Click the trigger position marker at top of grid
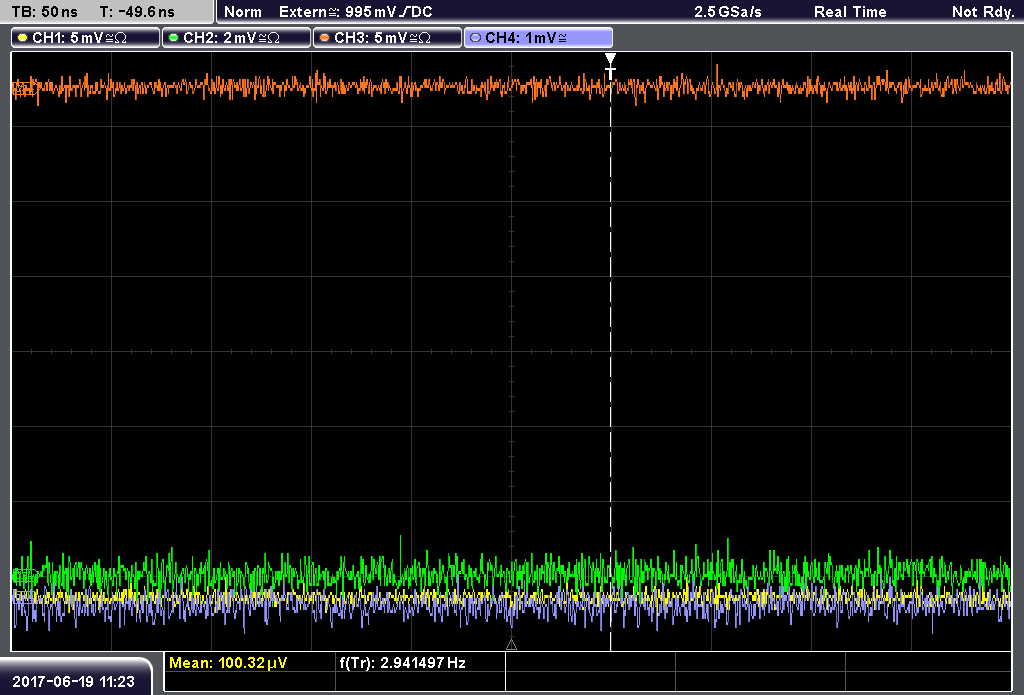 [611, 66]
